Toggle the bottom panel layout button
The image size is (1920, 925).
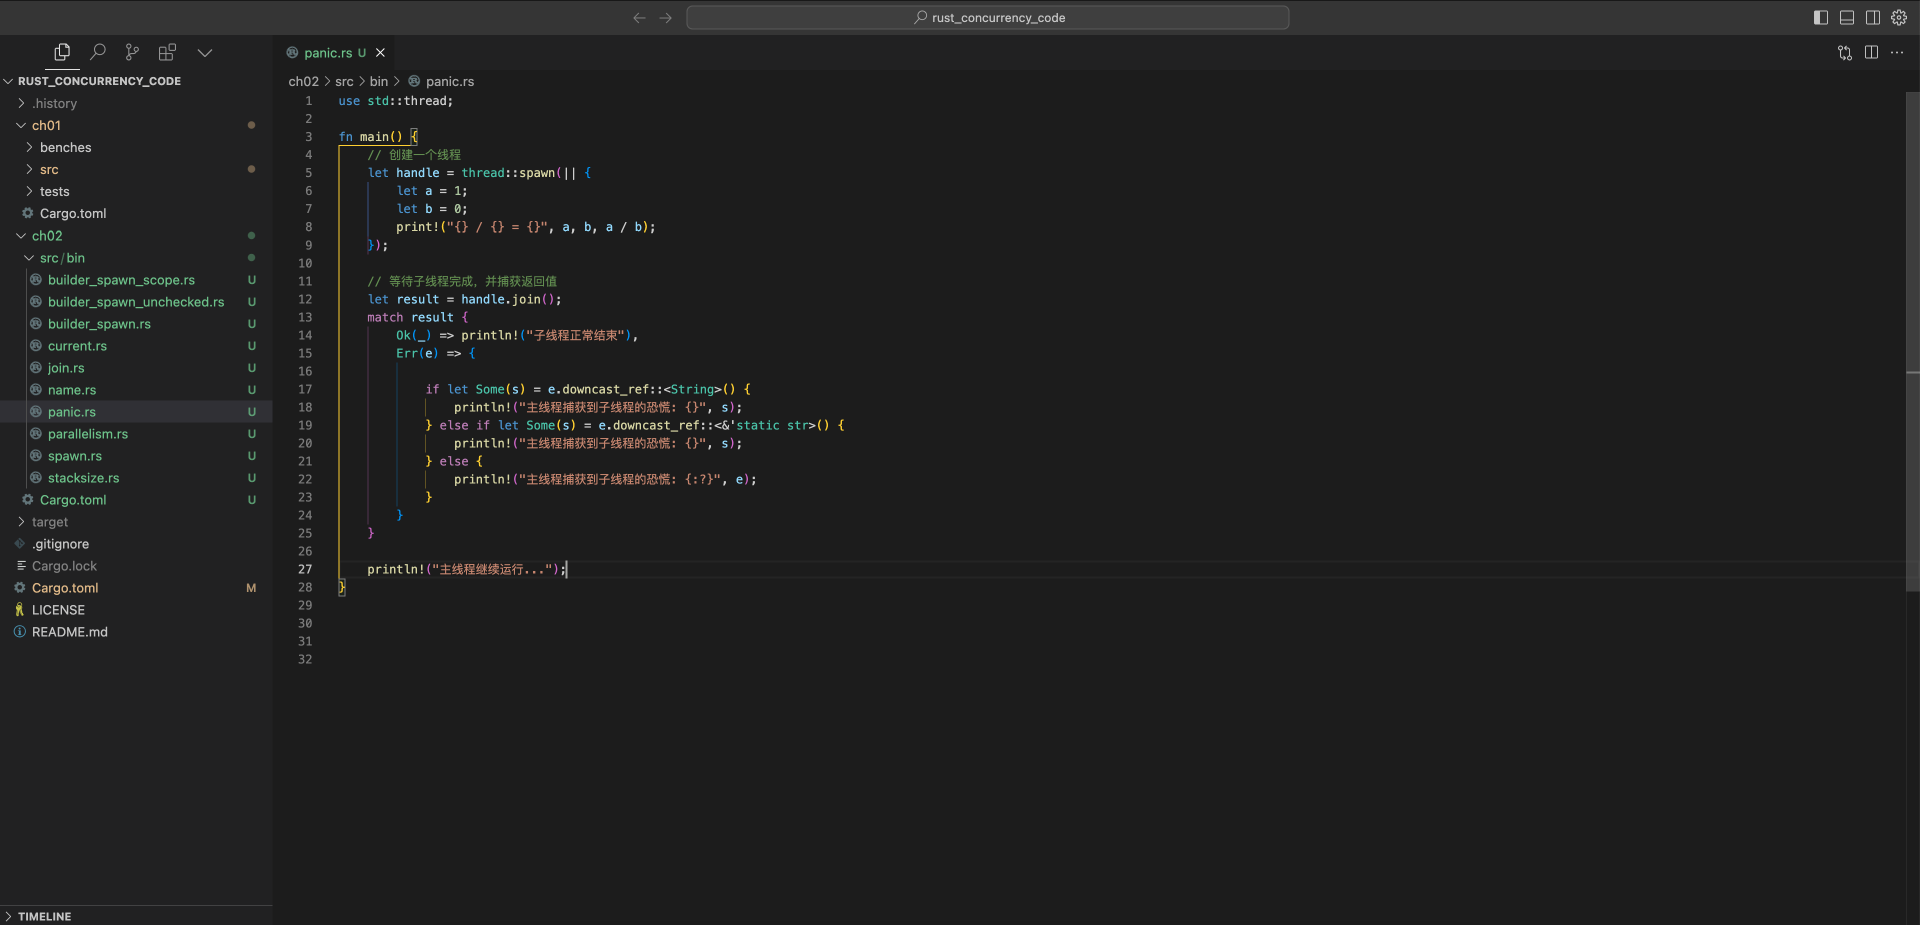pyautogui.click(x=1847, y=18)
